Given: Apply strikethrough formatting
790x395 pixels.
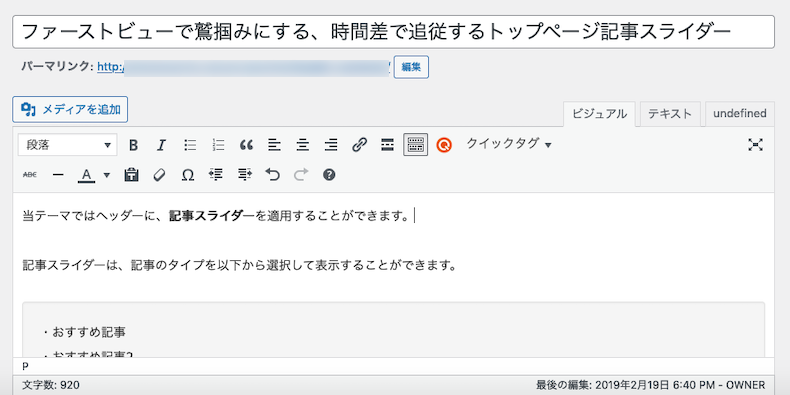Looking at the screenshot, I should pos(30,175).
